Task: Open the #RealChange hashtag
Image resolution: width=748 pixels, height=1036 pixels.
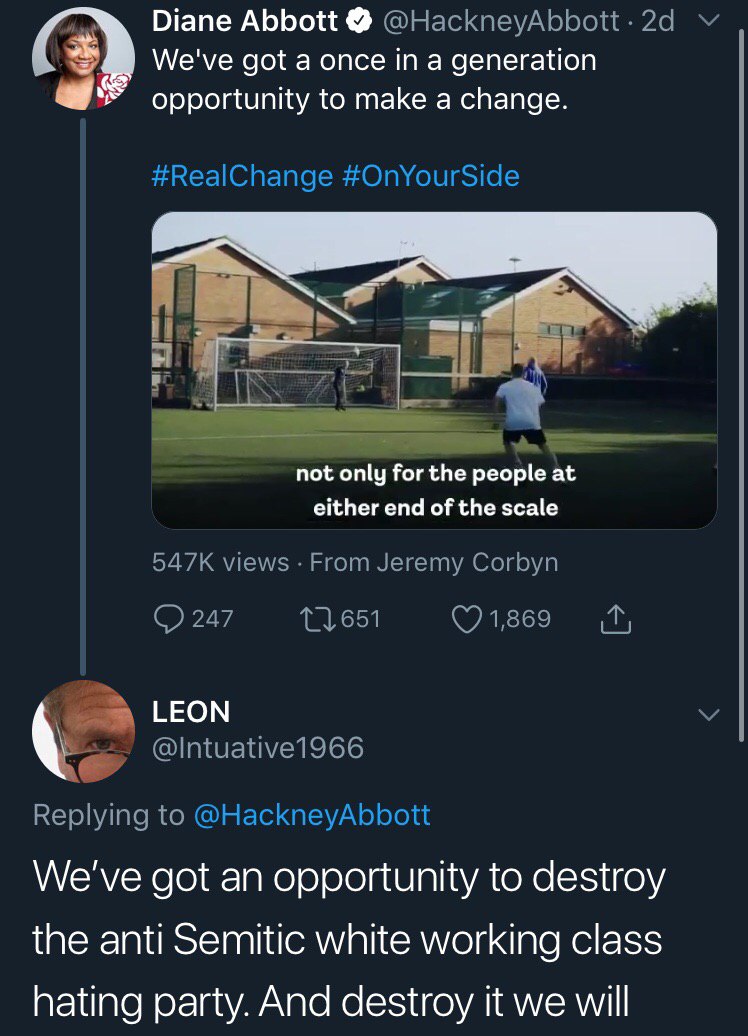Action: tap(242, 176)
